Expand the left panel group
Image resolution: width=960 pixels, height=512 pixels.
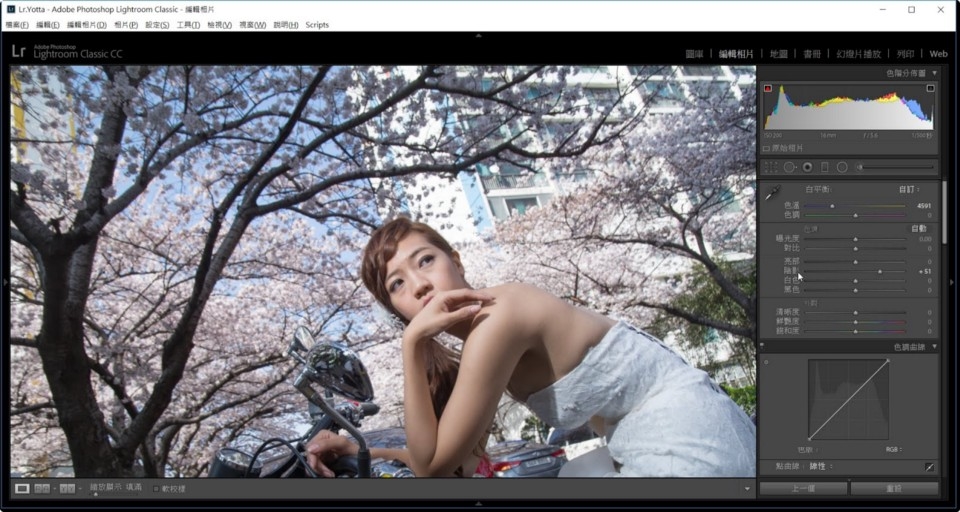[5, 282]
